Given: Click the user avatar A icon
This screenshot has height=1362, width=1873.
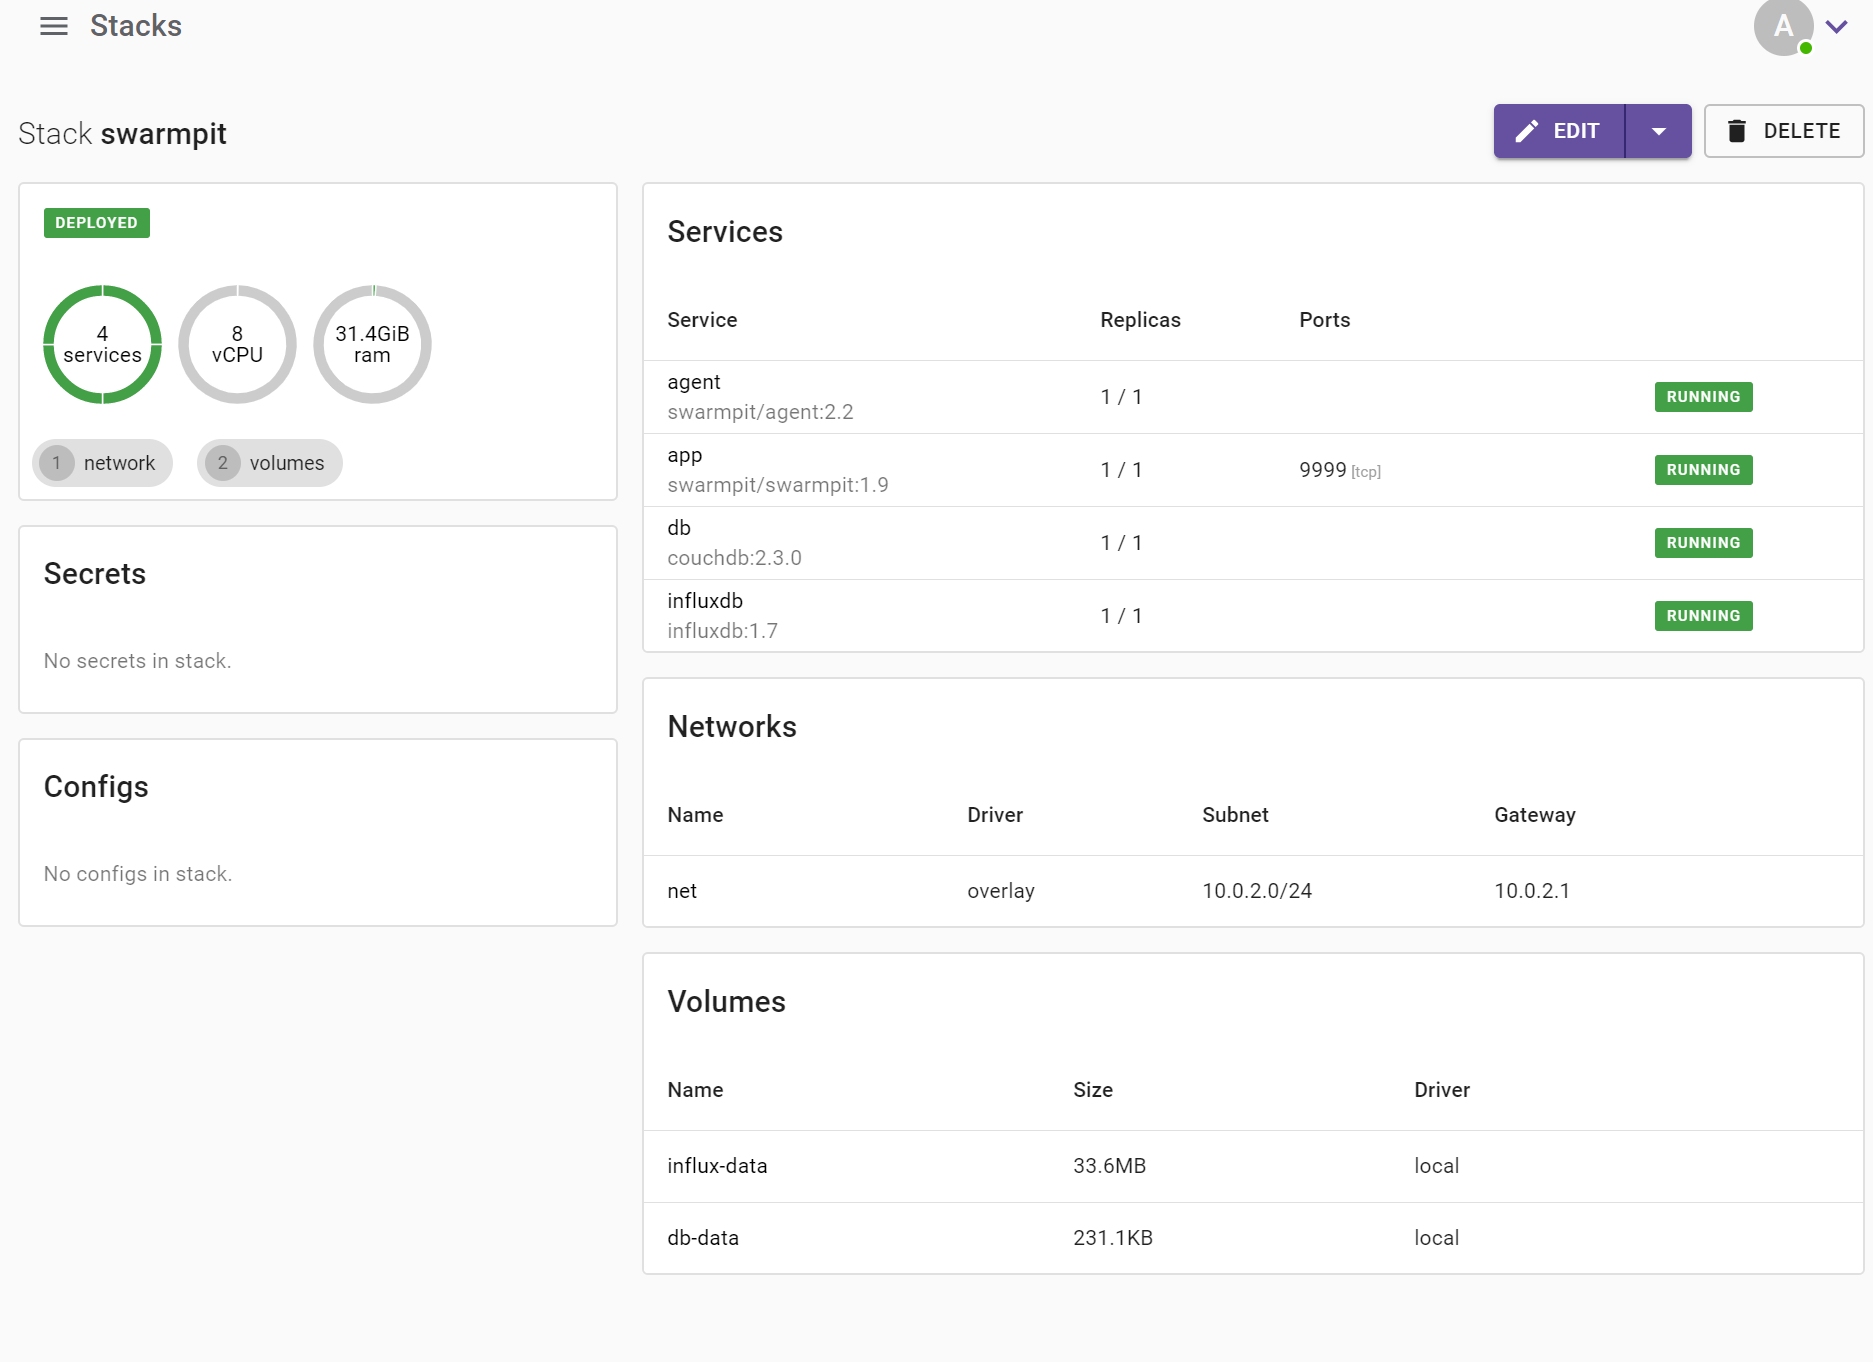Looking at the screenshot, I should click(x=1783, y=26).
